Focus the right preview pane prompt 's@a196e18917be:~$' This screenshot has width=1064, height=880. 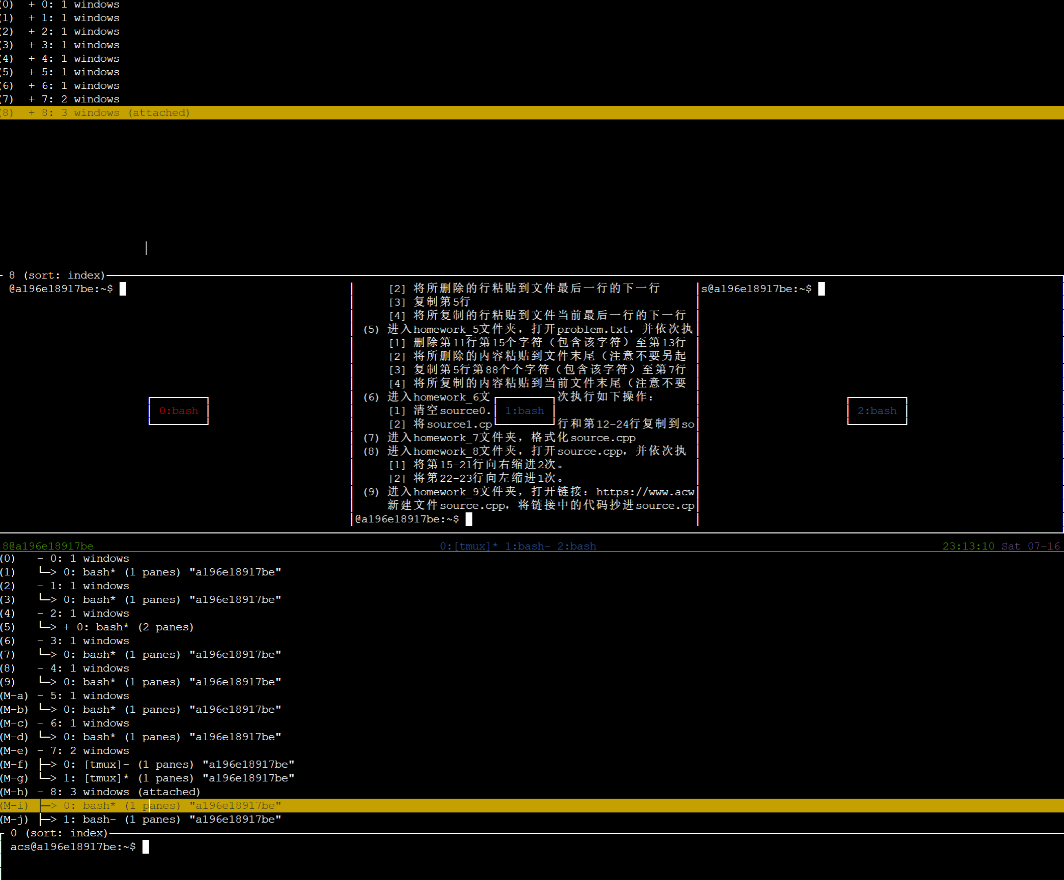pos(756,289)
